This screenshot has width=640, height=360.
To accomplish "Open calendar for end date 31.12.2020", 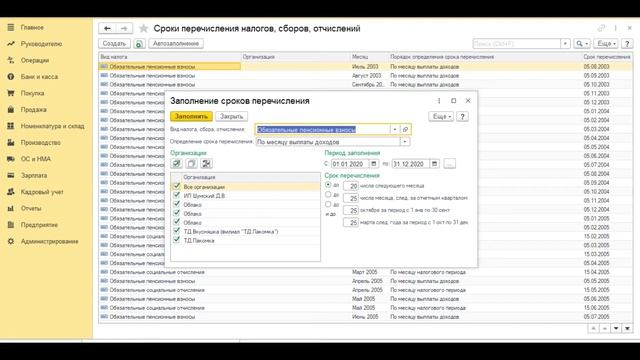I will [x=435, y=164].
